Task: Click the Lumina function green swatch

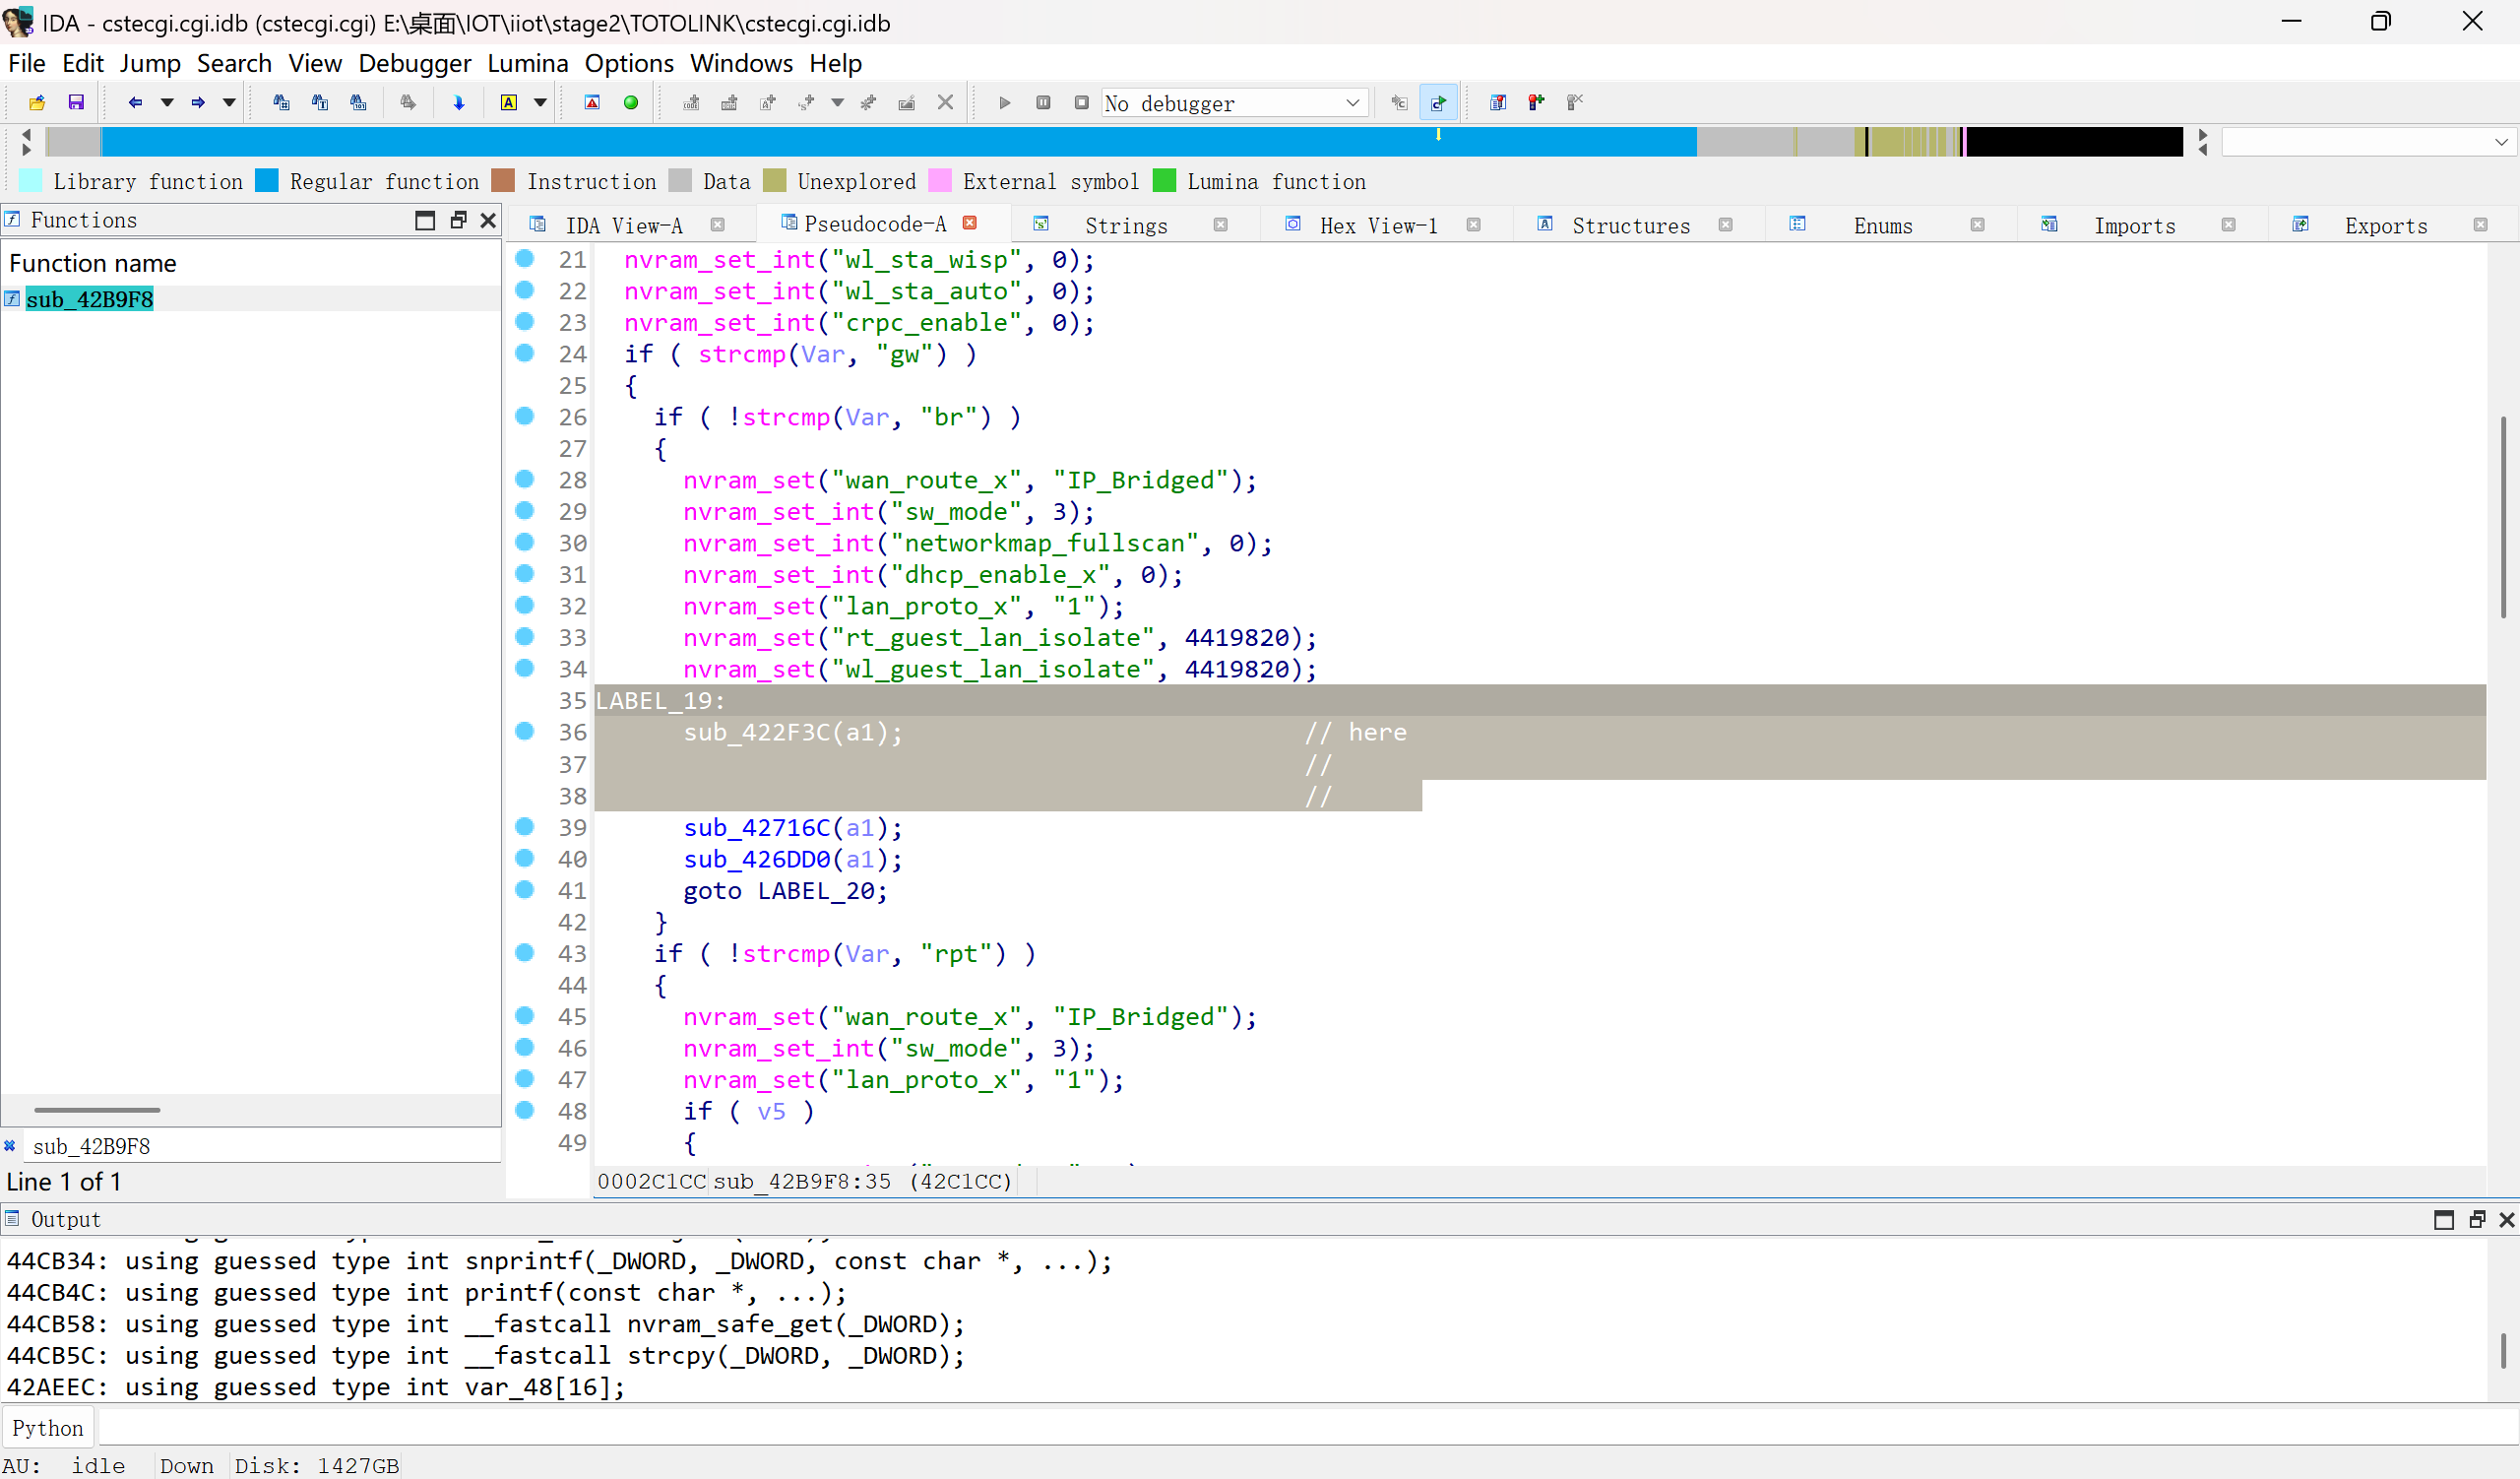Action: (x=1164, y=181)
